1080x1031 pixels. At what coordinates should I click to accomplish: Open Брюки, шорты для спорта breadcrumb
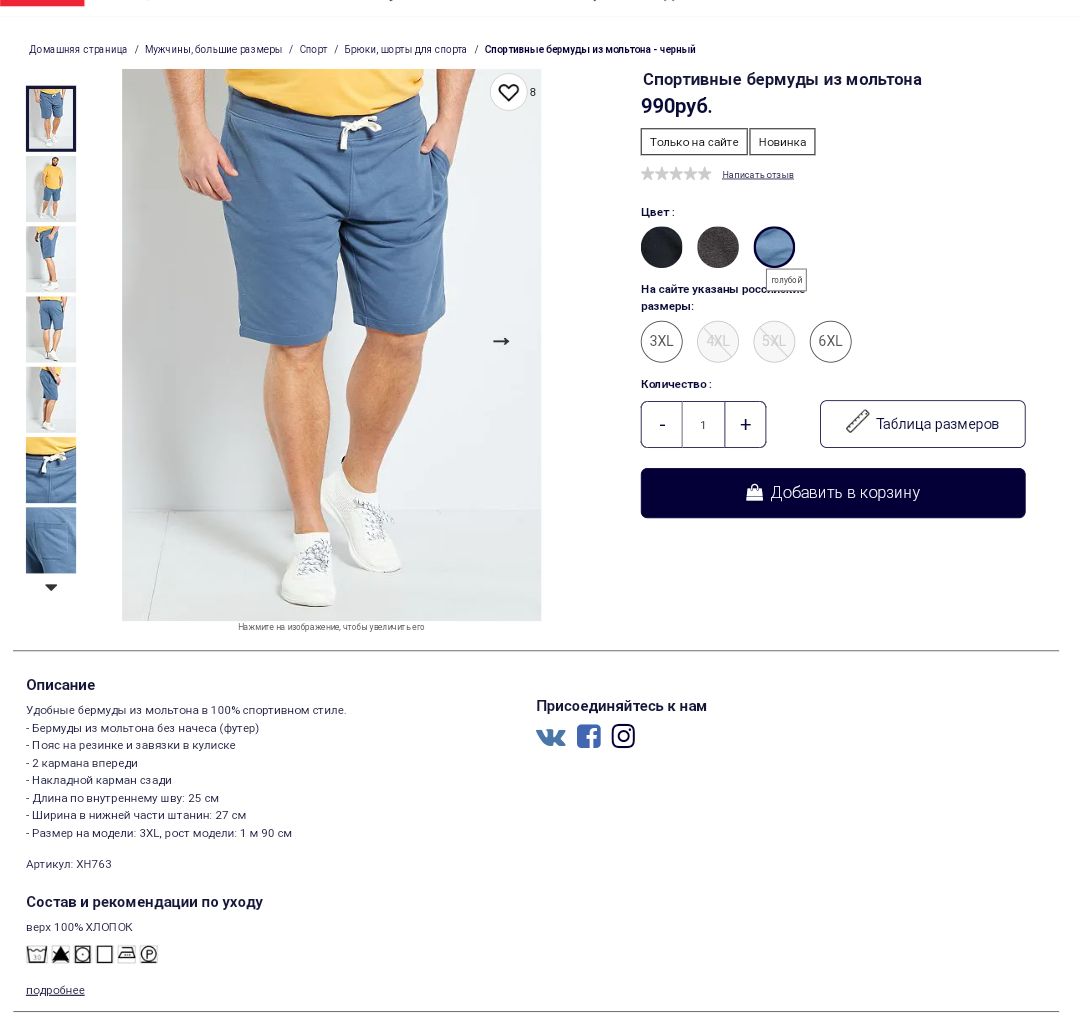click(x=405, y=50)
